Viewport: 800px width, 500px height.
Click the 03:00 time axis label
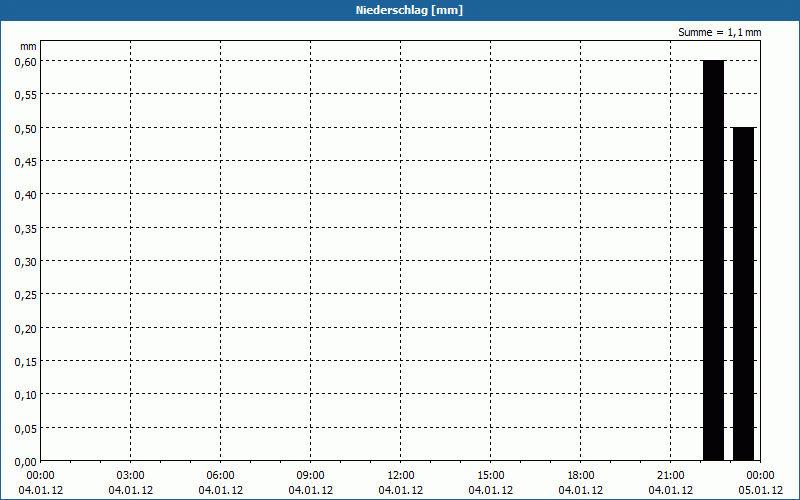click(131, 475)
